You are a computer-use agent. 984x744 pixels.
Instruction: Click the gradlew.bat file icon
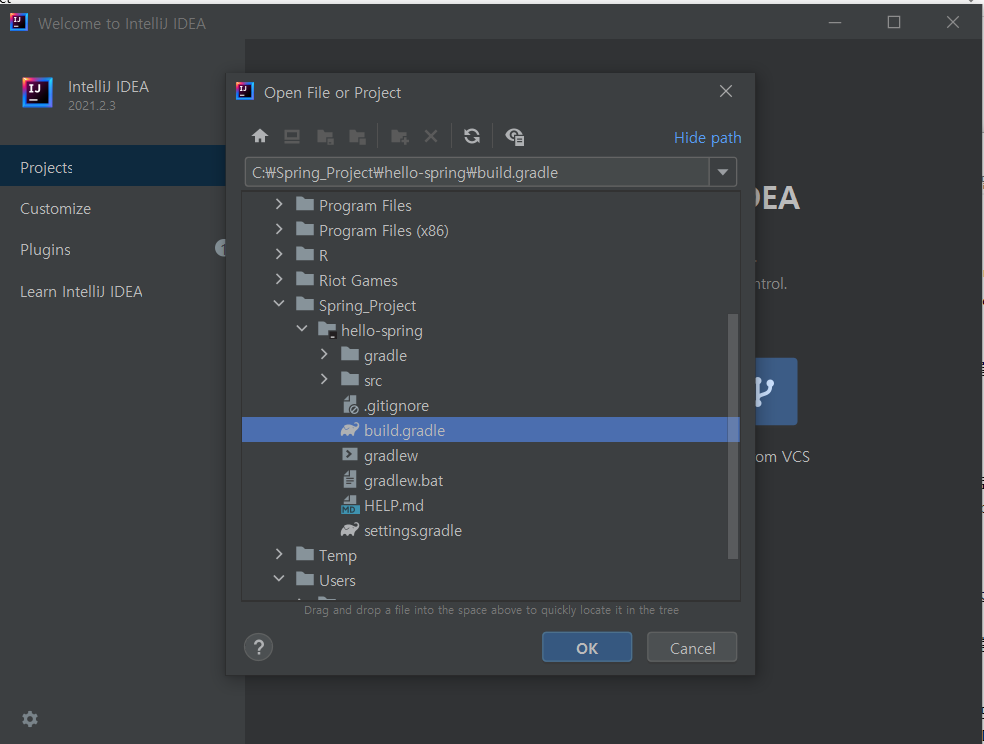point(350,480)
